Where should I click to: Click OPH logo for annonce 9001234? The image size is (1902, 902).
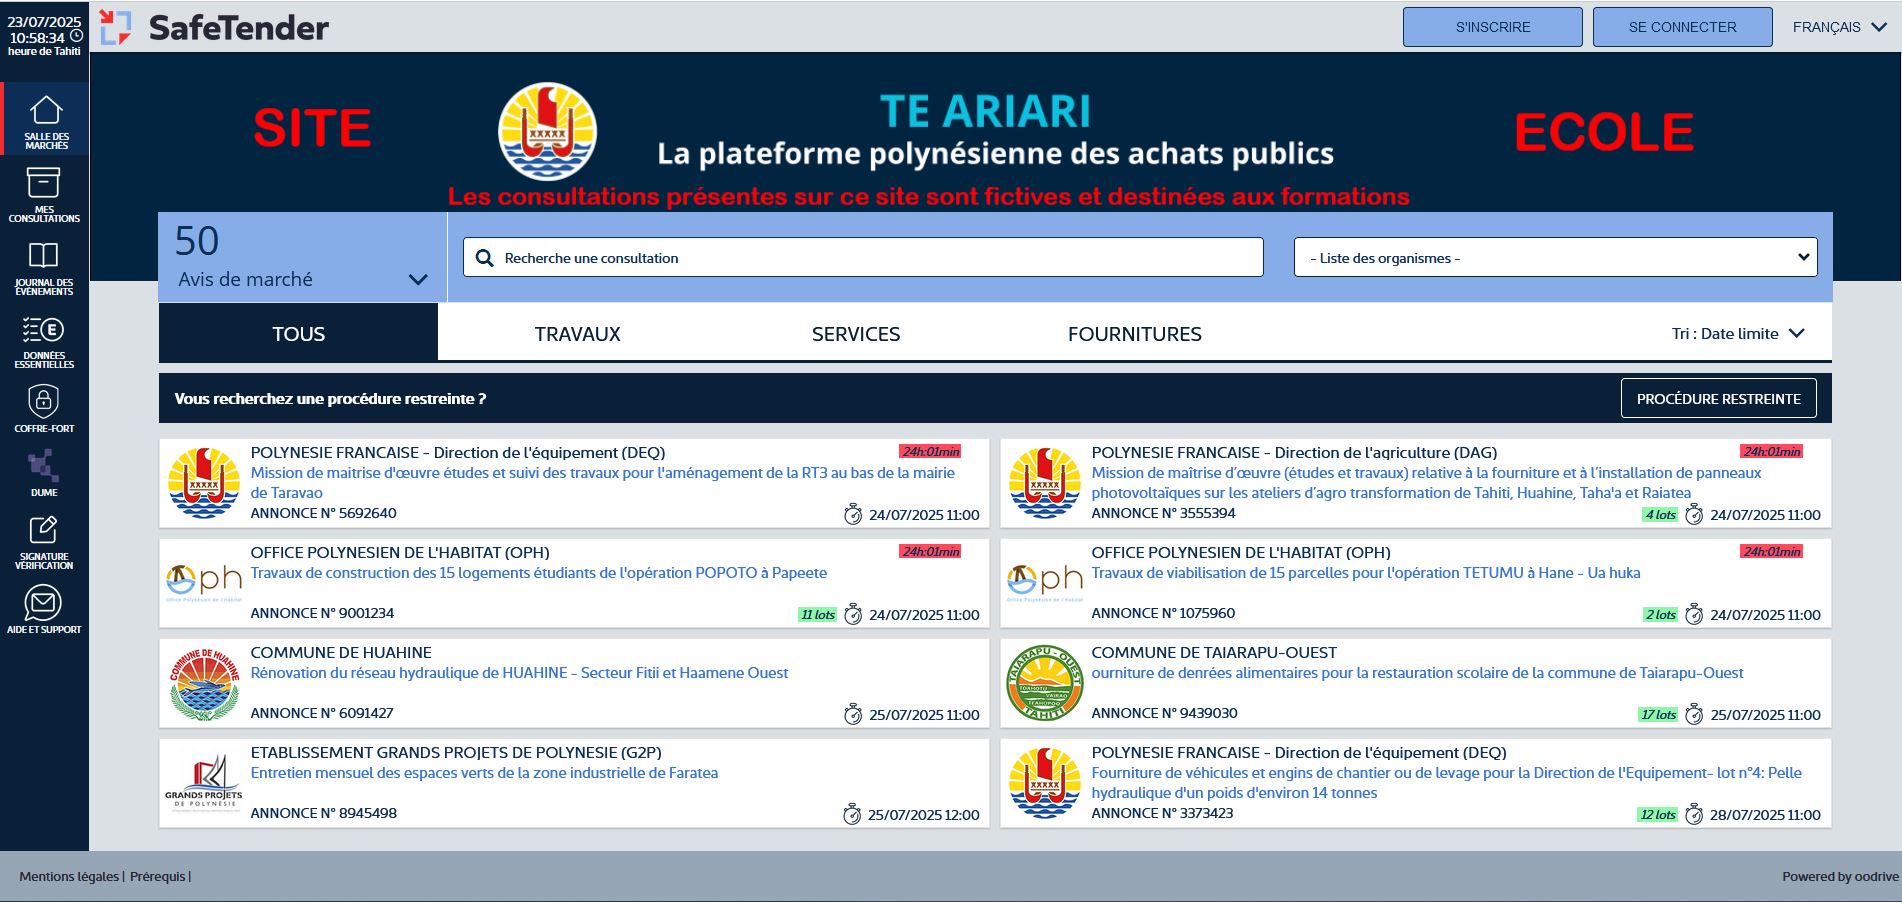click(204, 583)
